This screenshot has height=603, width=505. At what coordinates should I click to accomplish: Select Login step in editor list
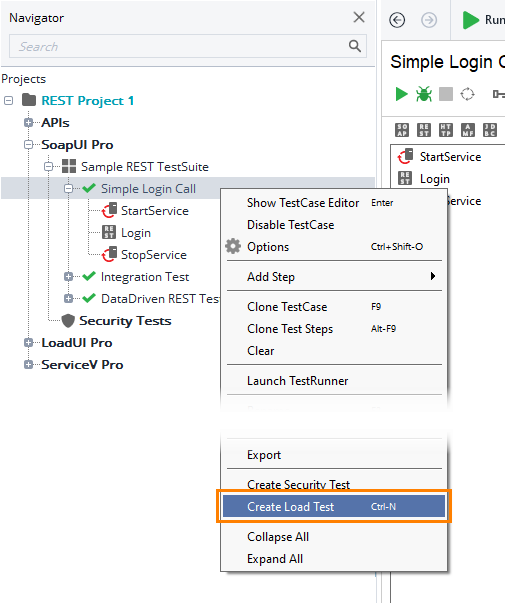coord(435,179)
